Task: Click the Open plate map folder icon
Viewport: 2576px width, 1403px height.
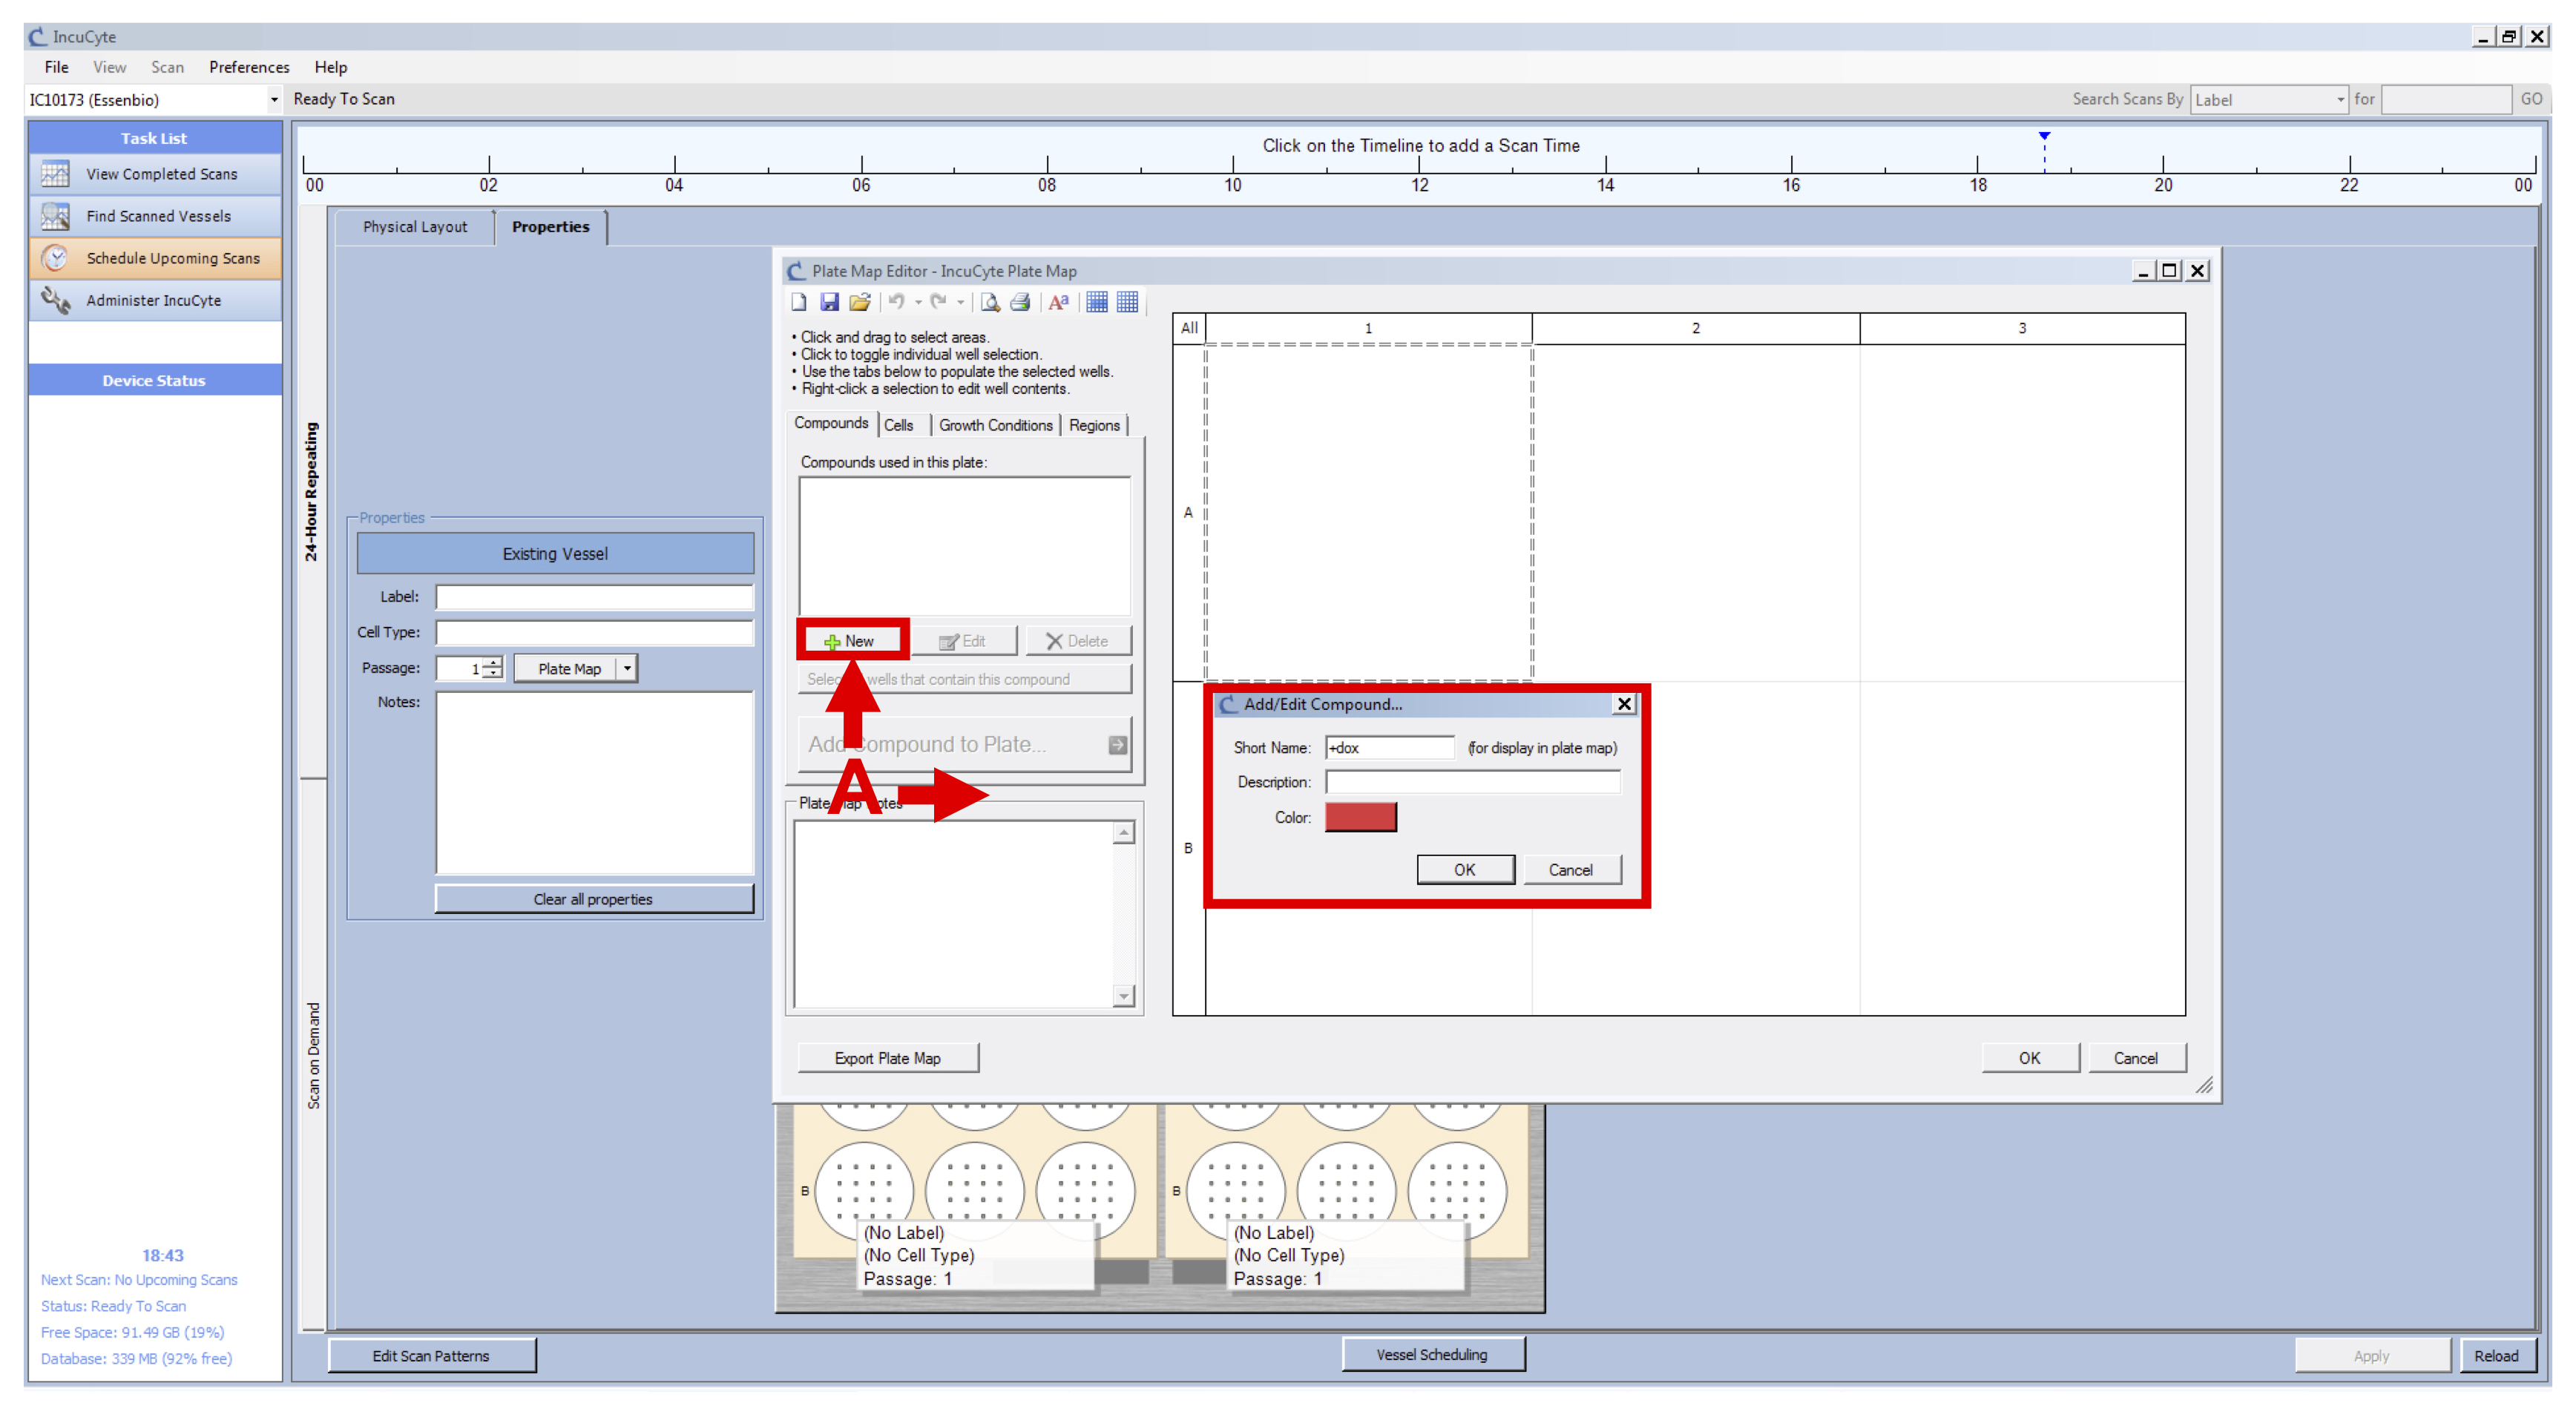Action: [x=860, y=302]
